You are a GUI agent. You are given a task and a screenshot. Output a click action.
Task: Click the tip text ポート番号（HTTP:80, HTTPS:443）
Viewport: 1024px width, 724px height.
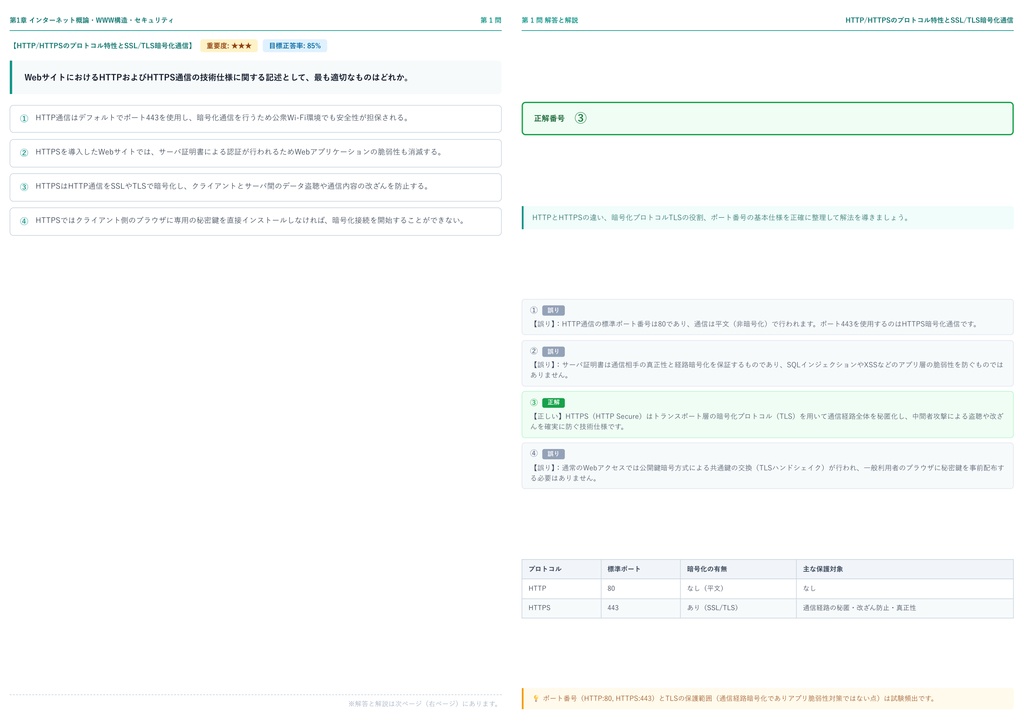[739, 699]
